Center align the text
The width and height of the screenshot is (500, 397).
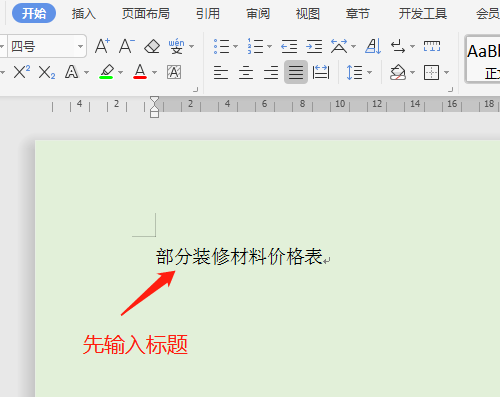tap(246, 72)
